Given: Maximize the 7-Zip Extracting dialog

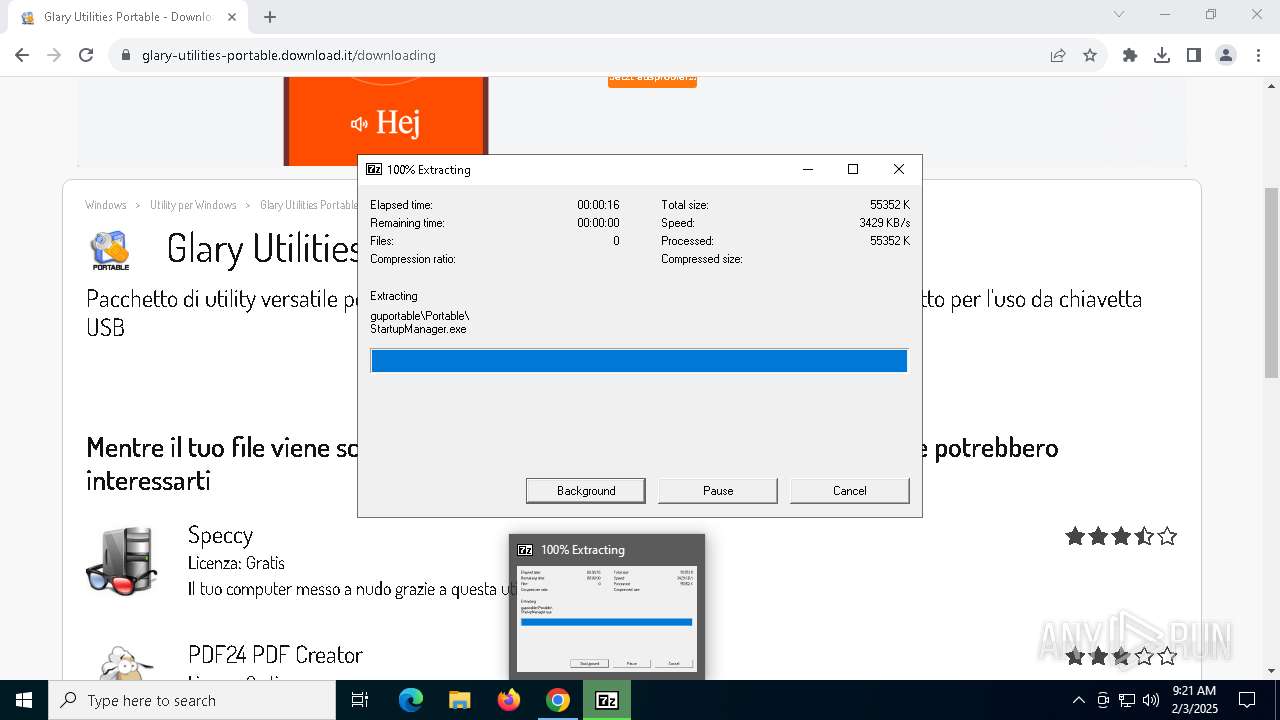Looking at the screenshot, I should [x=853, y=169].
